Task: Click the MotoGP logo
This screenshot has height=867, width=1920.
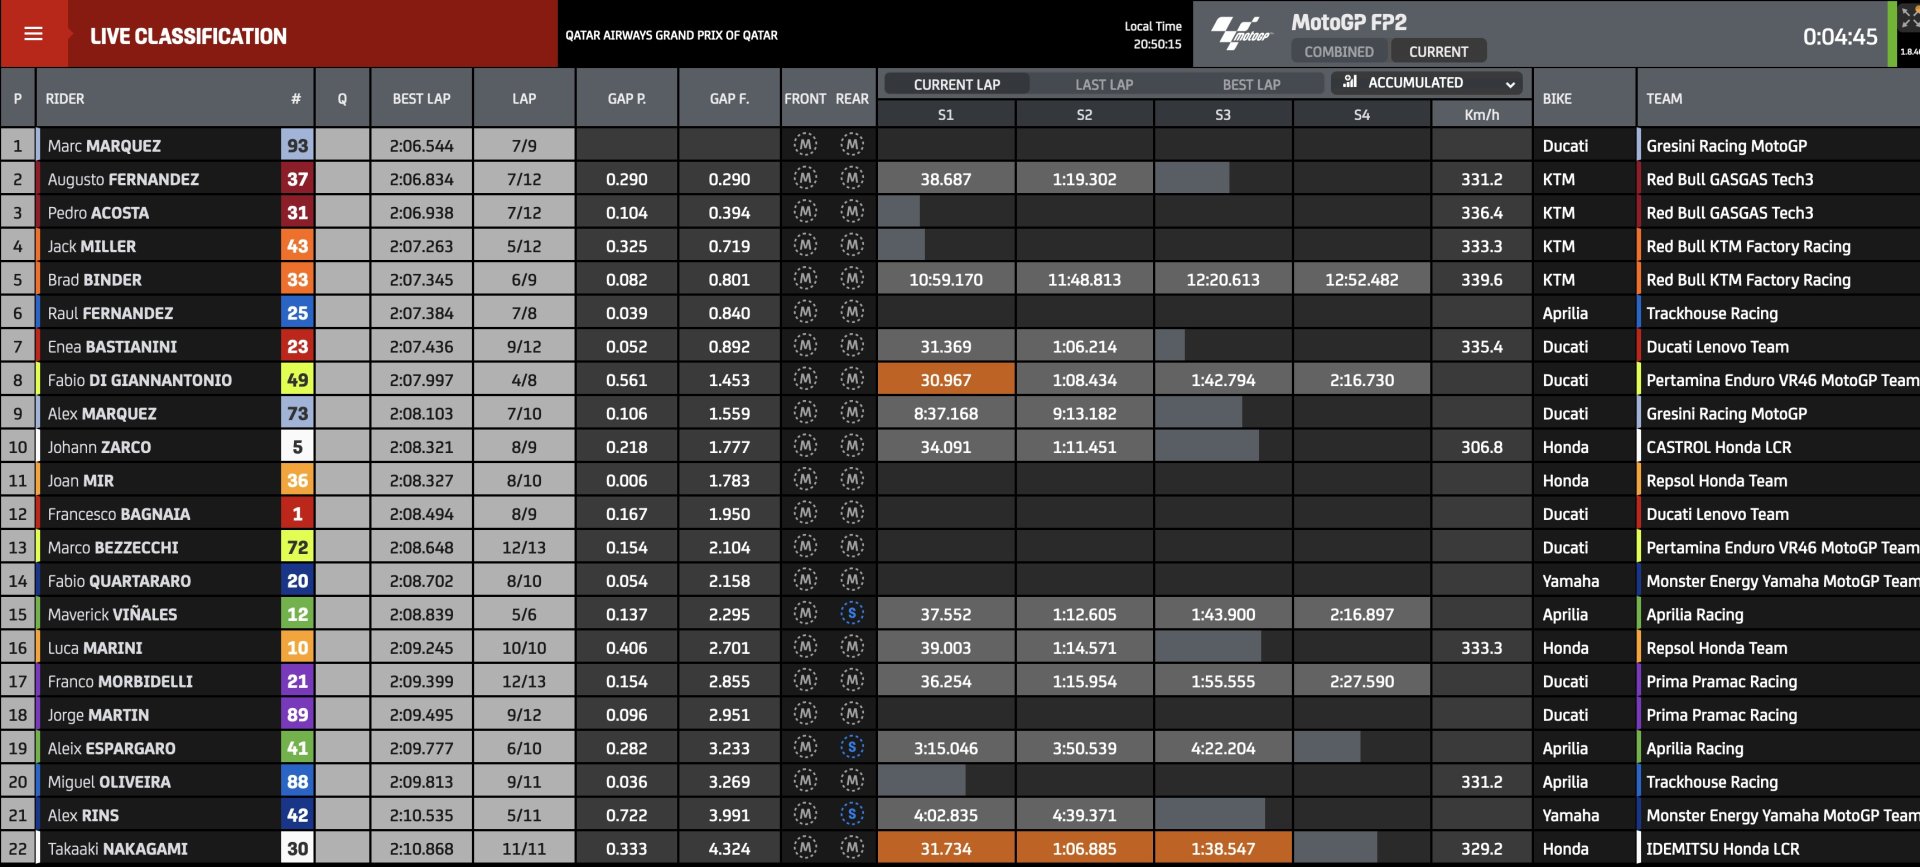Action: (x=1241, y=33)
